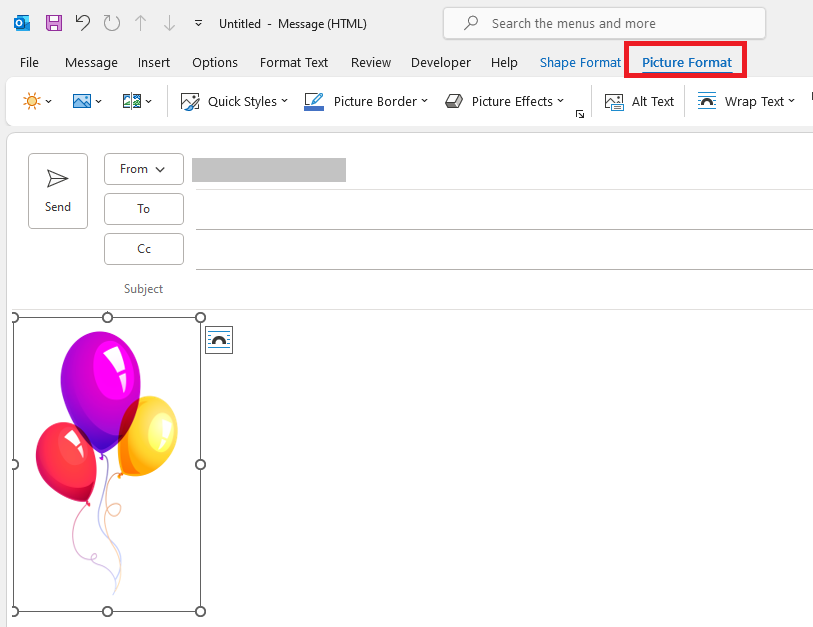
Task: Expand the Picture Border dropdown arrow
Action: click(x=425, y=101)
